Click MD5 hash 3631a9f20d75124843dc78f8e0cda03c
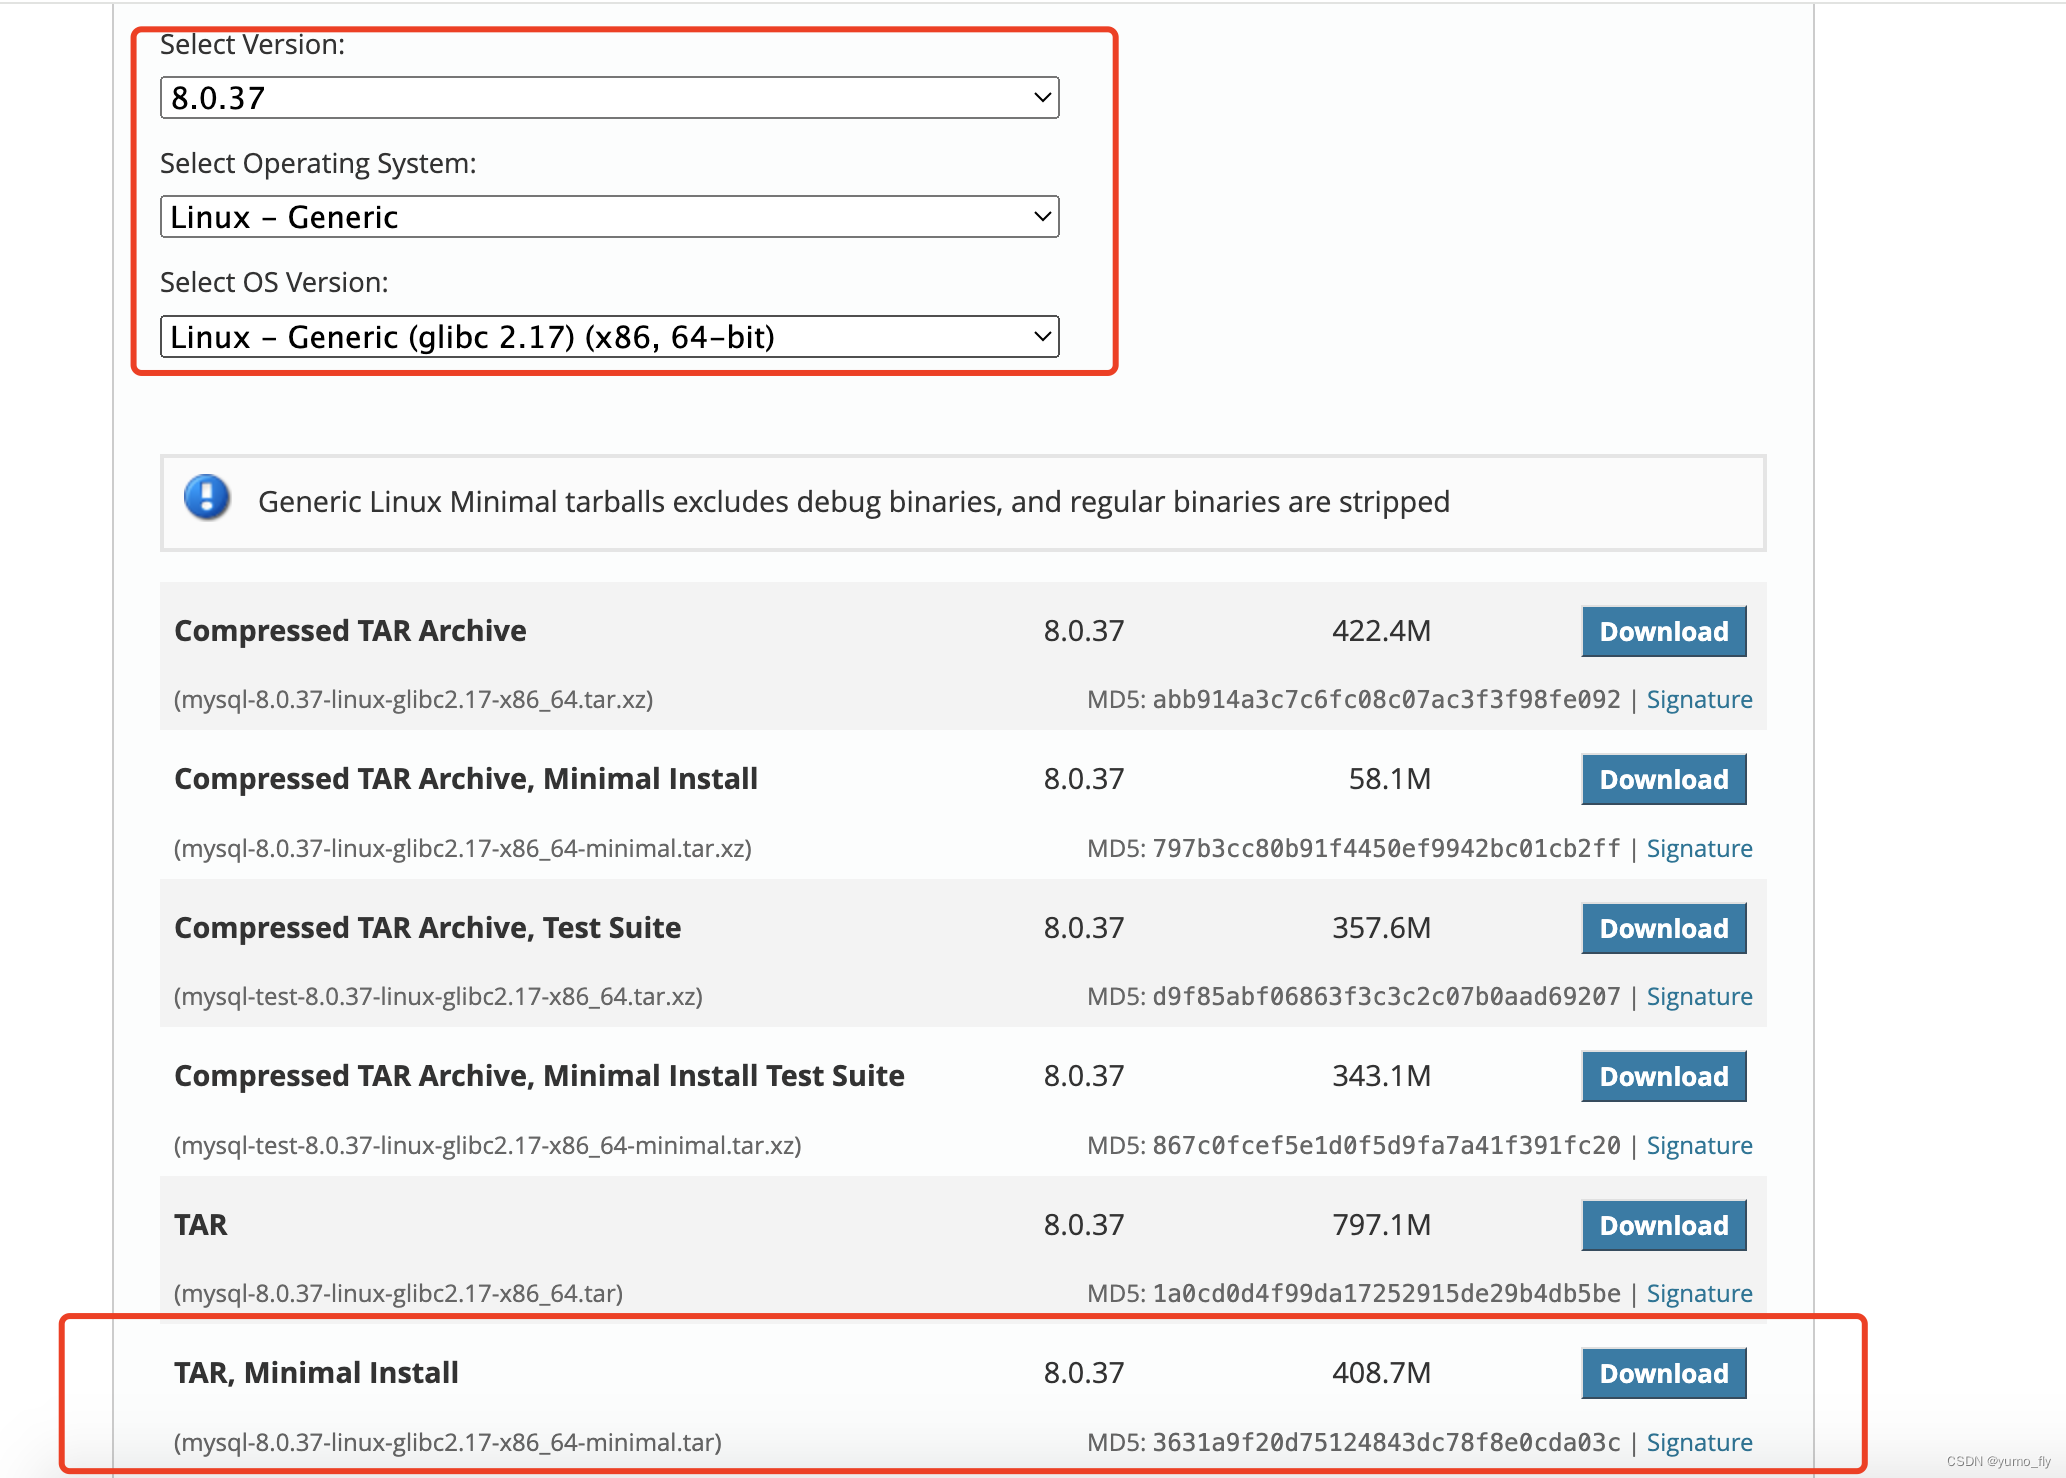Viewport: 2066px width, 1478px height. pyautogui.click(x=1386, y=1442)
